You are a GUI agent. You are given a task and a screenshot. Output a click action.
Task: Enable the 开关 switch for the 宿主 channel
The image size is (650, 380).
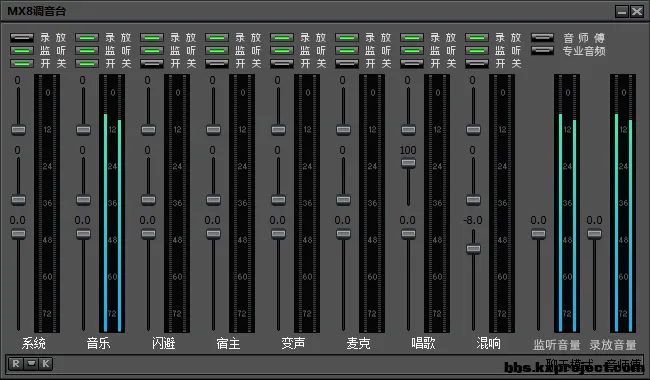coord(217,64)
